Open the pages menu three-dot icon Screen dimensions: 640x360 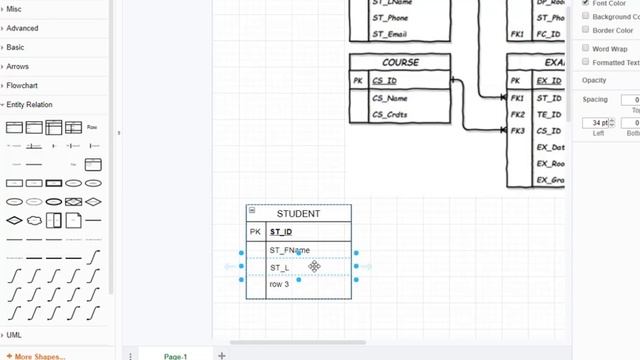[130, 356]
